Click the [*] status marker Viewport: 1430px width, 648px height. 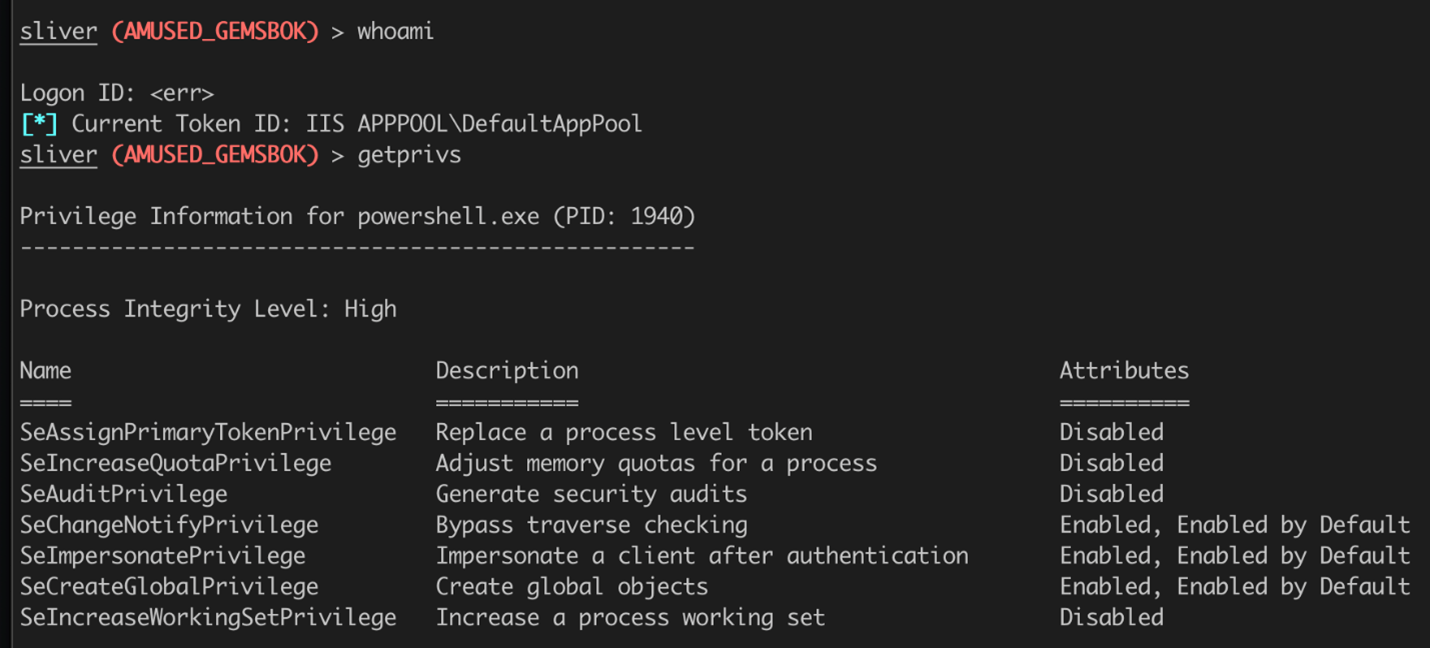tap(39, 124)
